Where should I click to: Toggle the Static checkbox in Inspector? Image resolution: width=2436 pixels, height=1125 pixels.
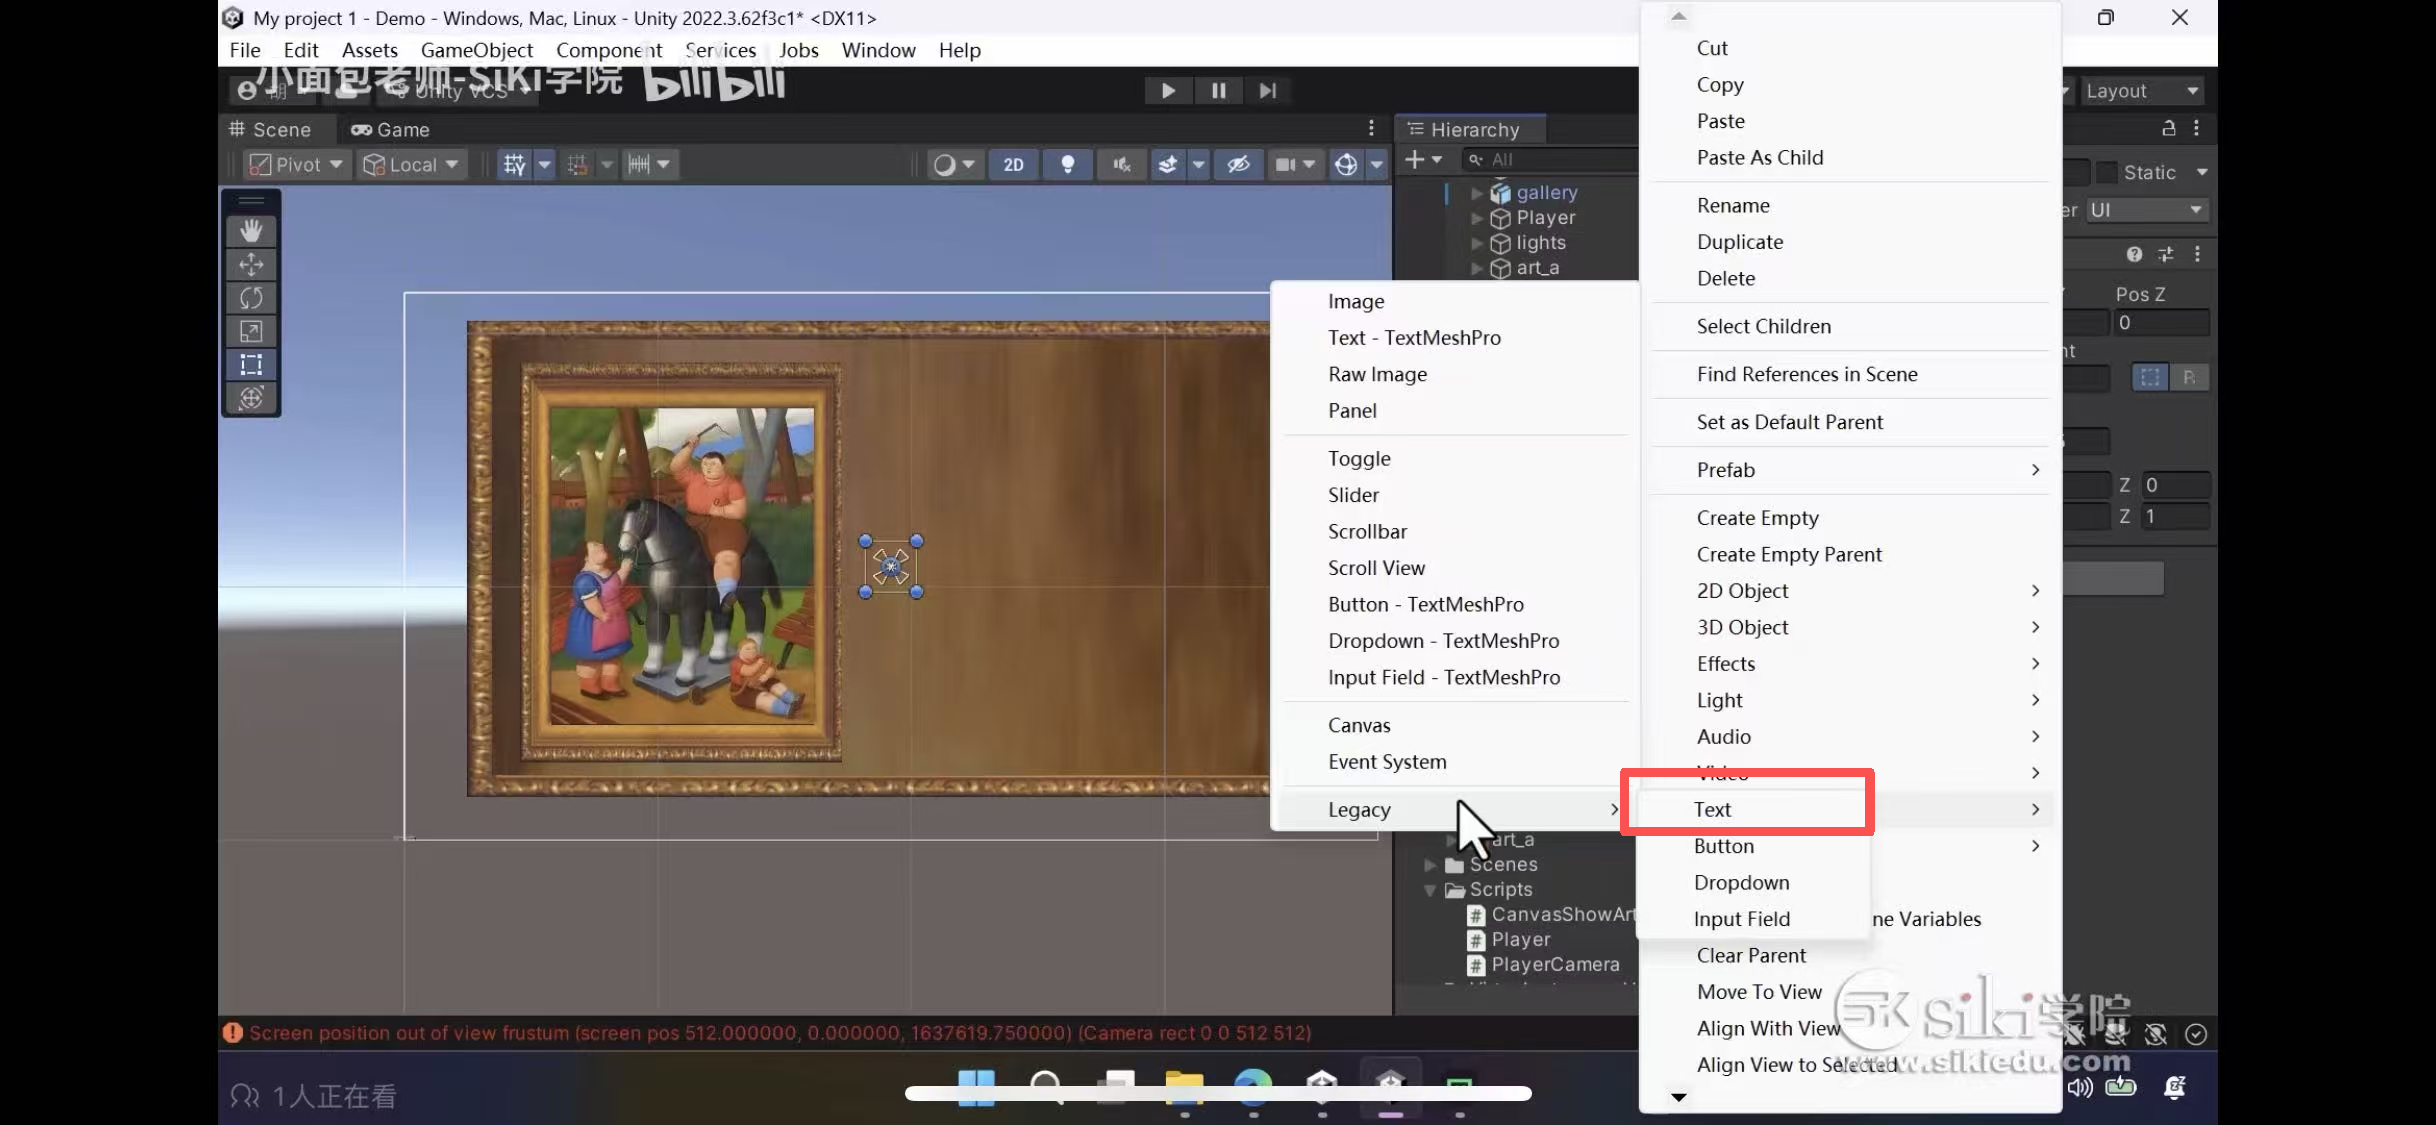click(2107, 173)
